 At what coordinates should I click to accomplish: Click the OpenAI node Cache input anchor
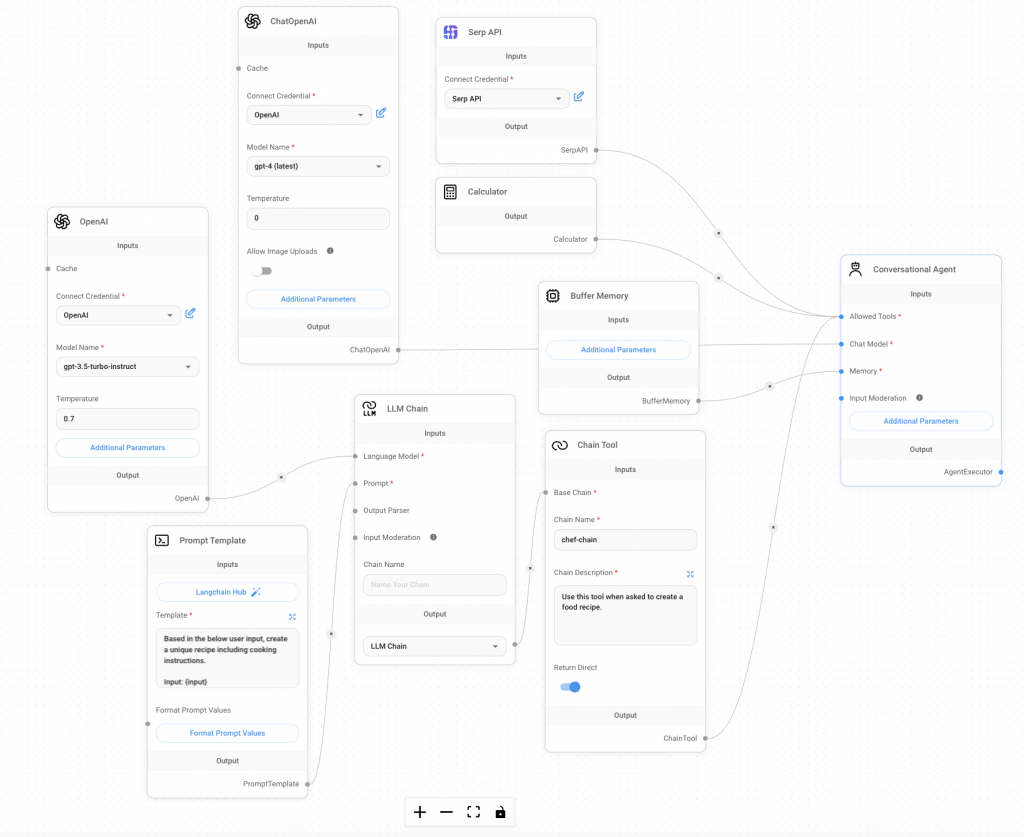[x=48, y=269]
